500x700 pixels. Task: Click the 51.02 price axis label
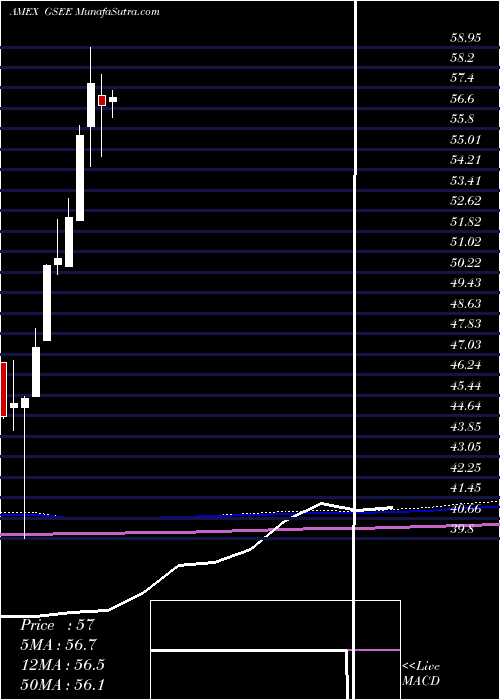click(x=465, y=242)
